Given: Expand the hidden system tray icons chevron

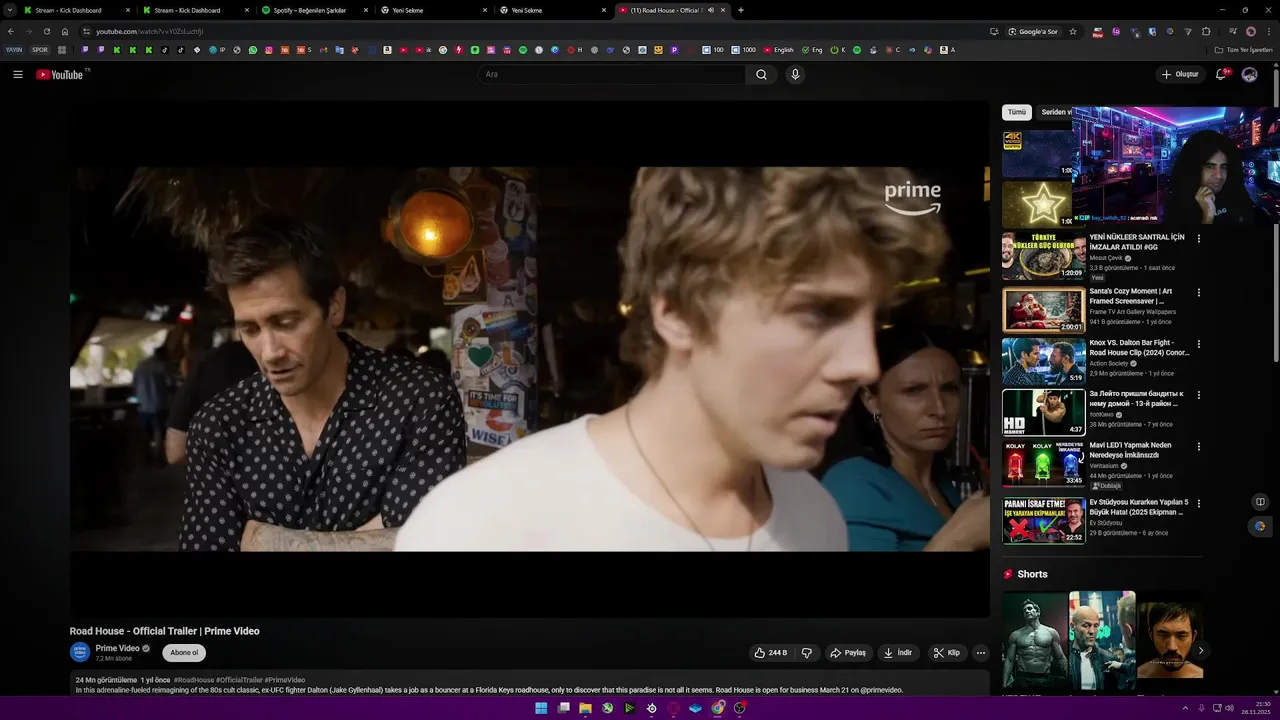Looking at the screenshot, I should (x=1185, y=708).
